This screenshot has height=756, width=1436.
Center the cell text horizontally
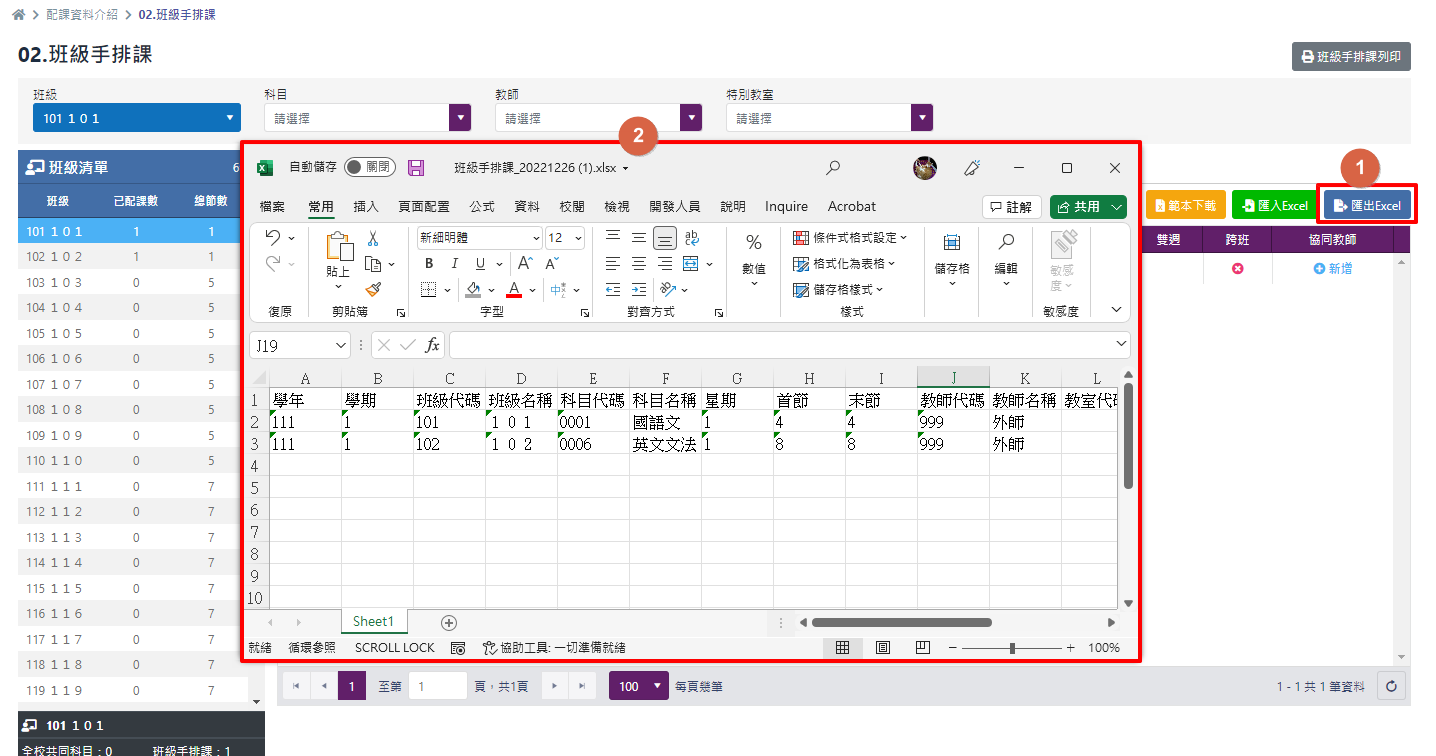click(639, 264)
